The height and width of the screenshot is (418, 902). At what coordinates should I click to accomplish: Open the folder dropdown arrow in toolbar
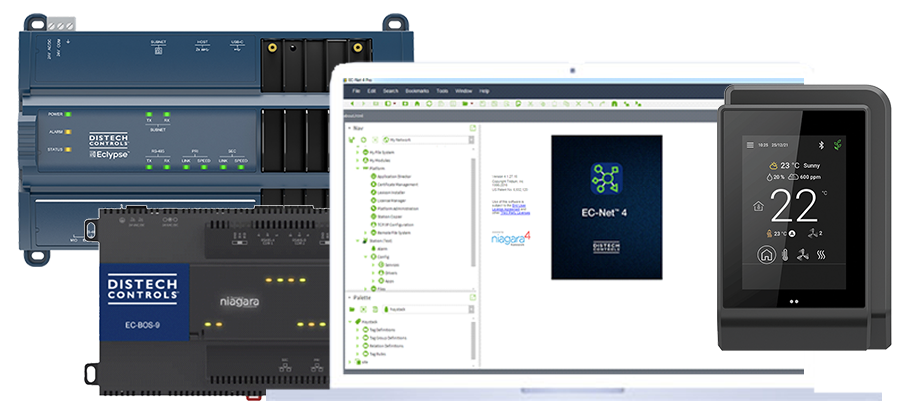[x=471, y=104]
